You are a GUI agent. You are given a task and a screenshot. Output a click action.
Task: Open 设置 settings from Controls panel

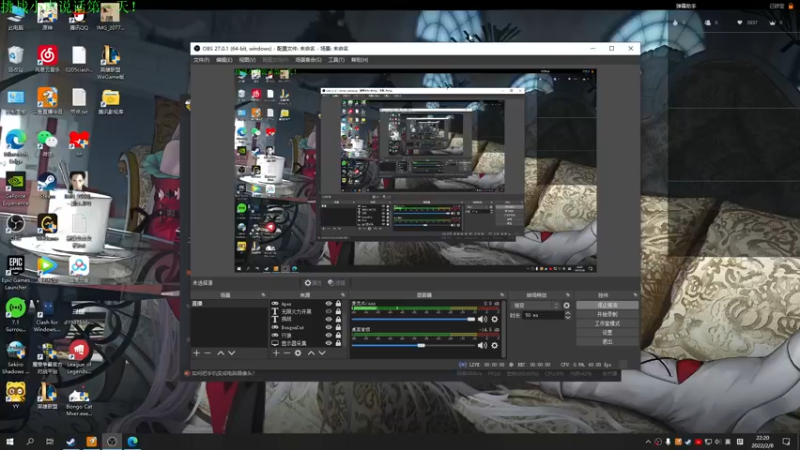click(607, 333)
